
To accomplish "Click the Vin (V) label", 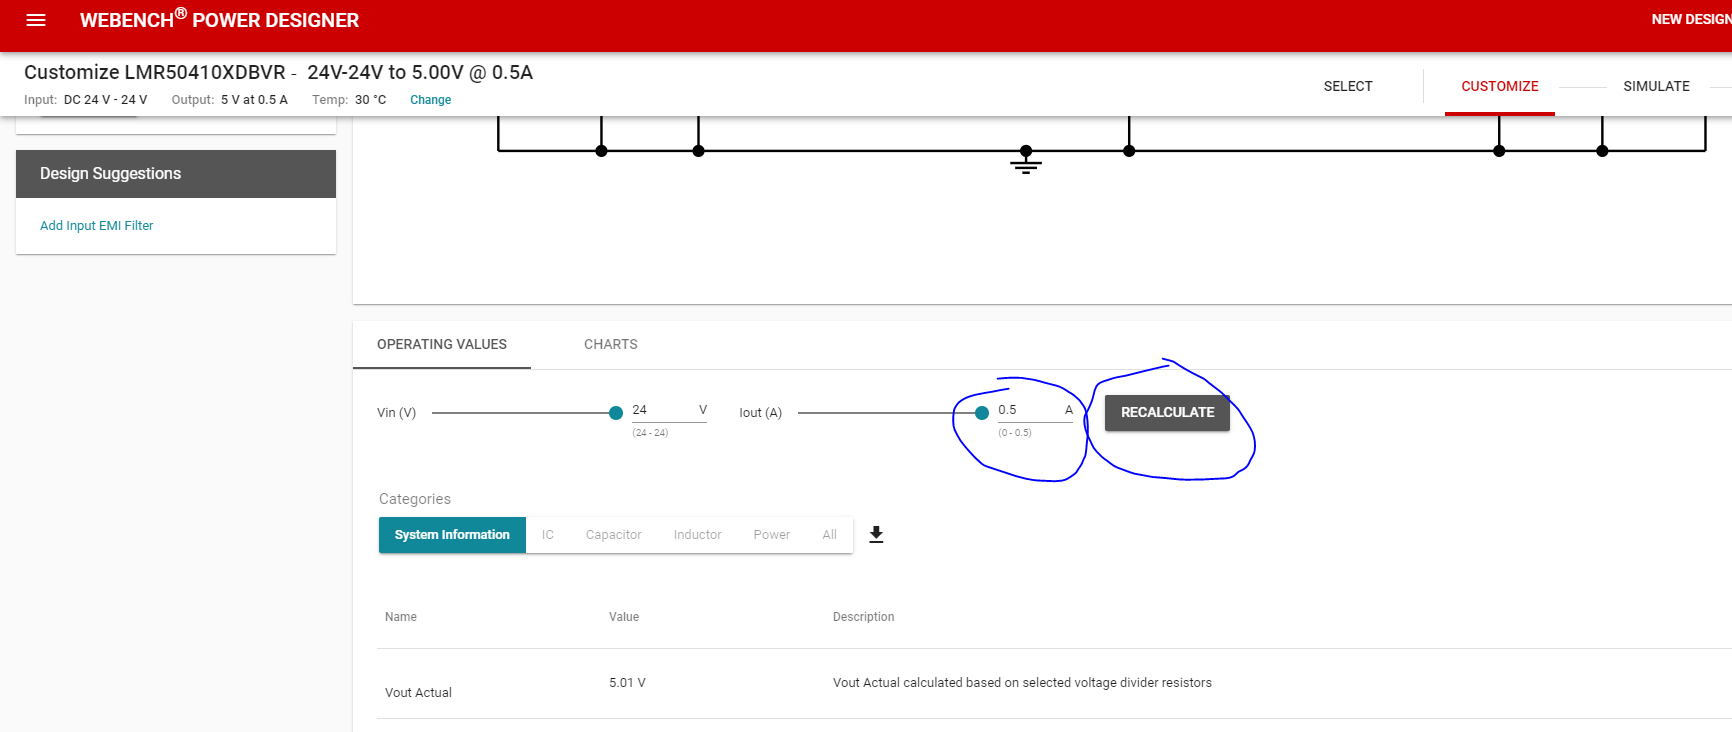I will click(396, 413).
